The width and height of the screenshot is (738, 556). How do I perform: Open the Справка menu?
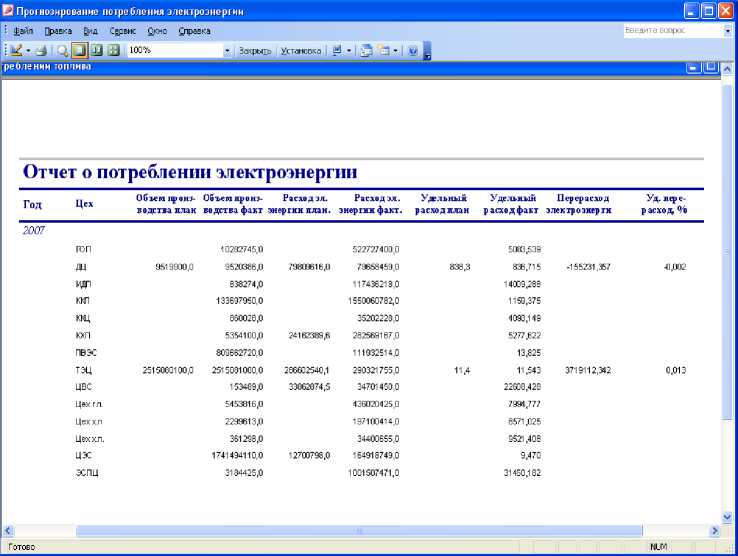pyautogui.click(x=194, y=31)
